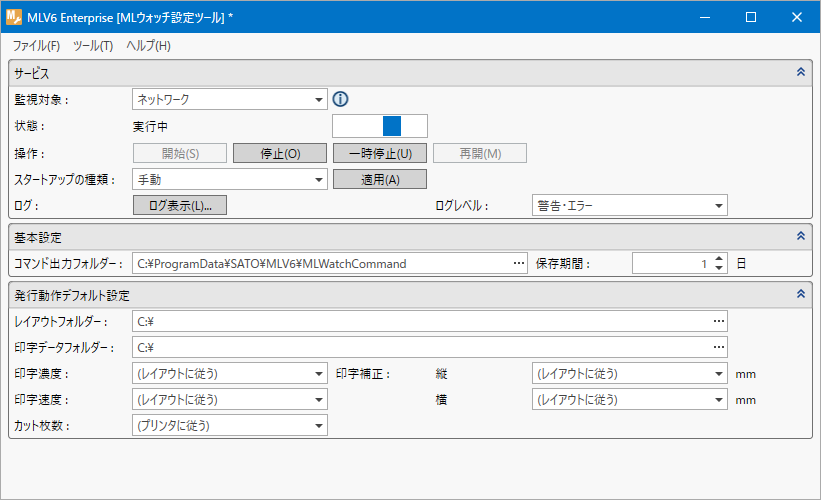Open the 印字濃度 dropdown

pyautogui.click(x=230, y=373)
